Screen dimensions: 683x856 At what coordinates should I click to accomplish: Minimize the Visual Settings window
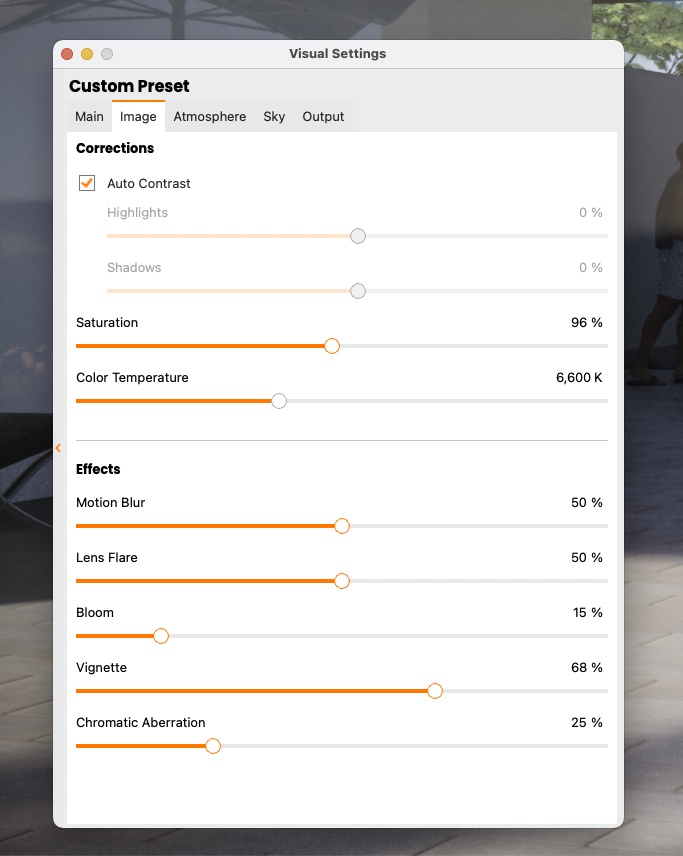tap(87, 54)
